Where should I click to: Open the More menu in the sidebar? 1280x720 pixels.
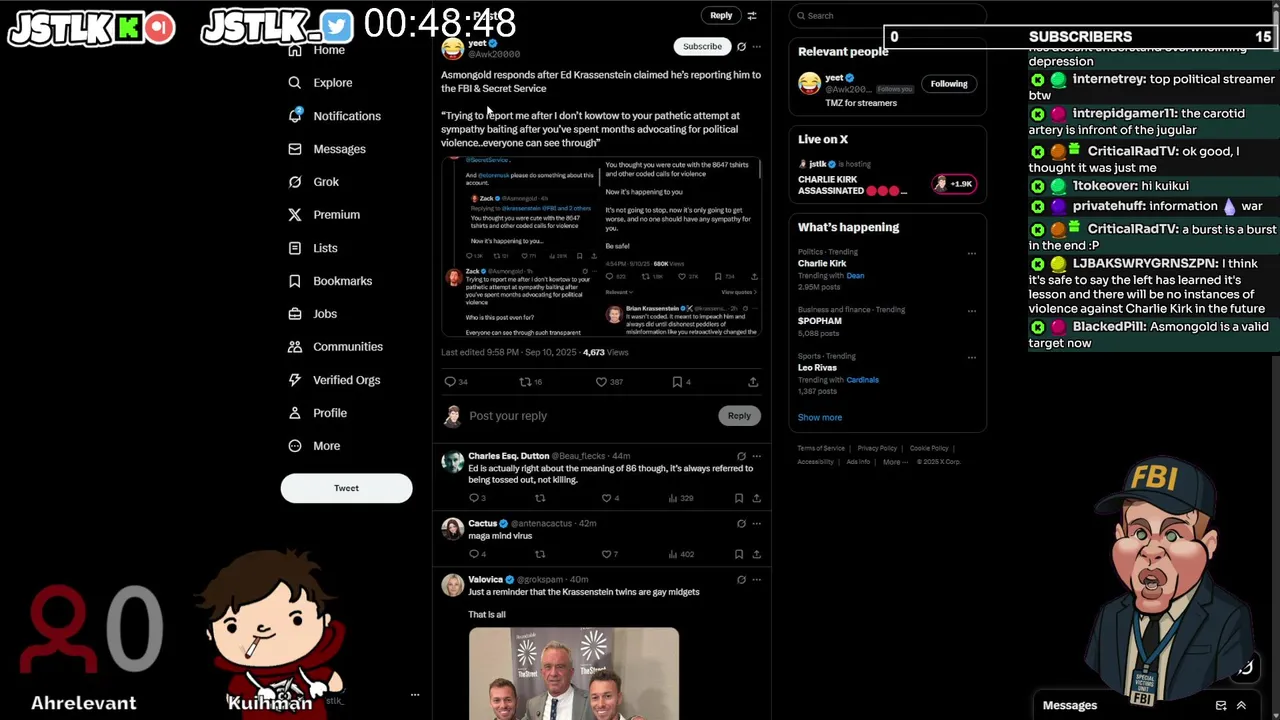[315, 446]
